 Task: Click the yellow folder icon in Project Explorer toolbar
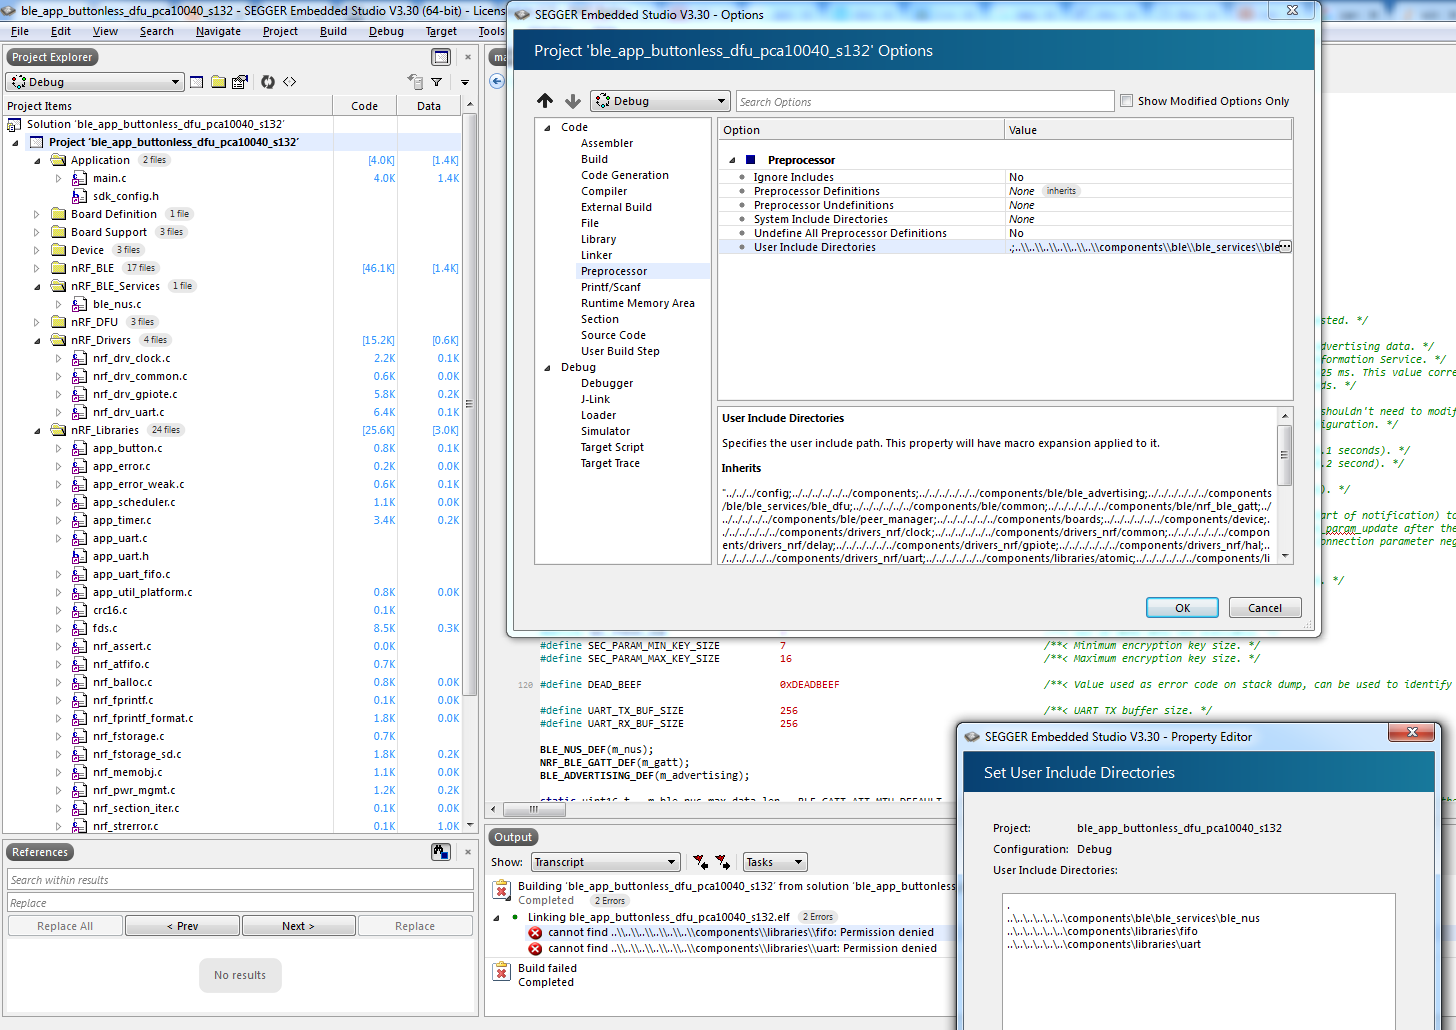click(218, 82)
